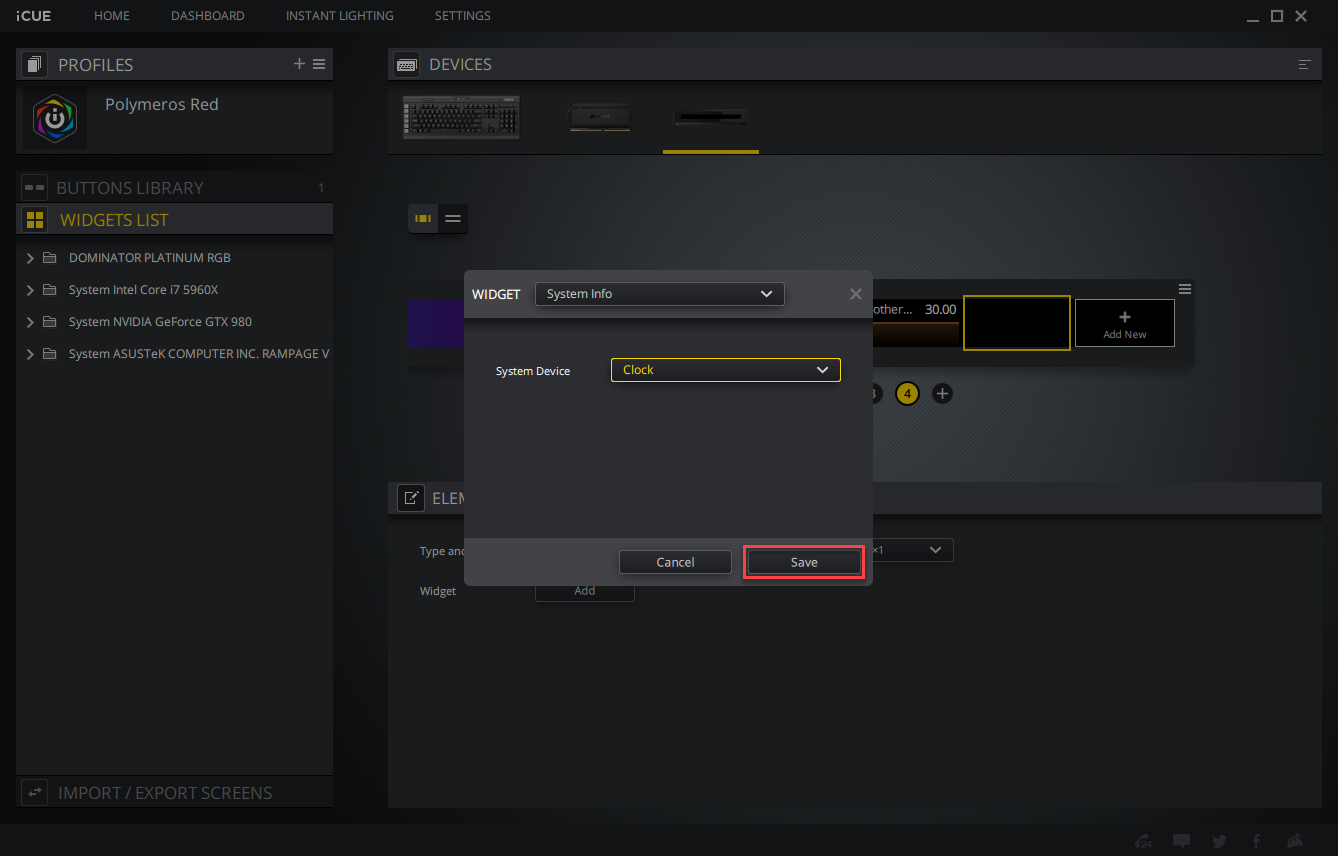
Task: Open the System Device dropdown showing Clock
Action: pos(726,370)
